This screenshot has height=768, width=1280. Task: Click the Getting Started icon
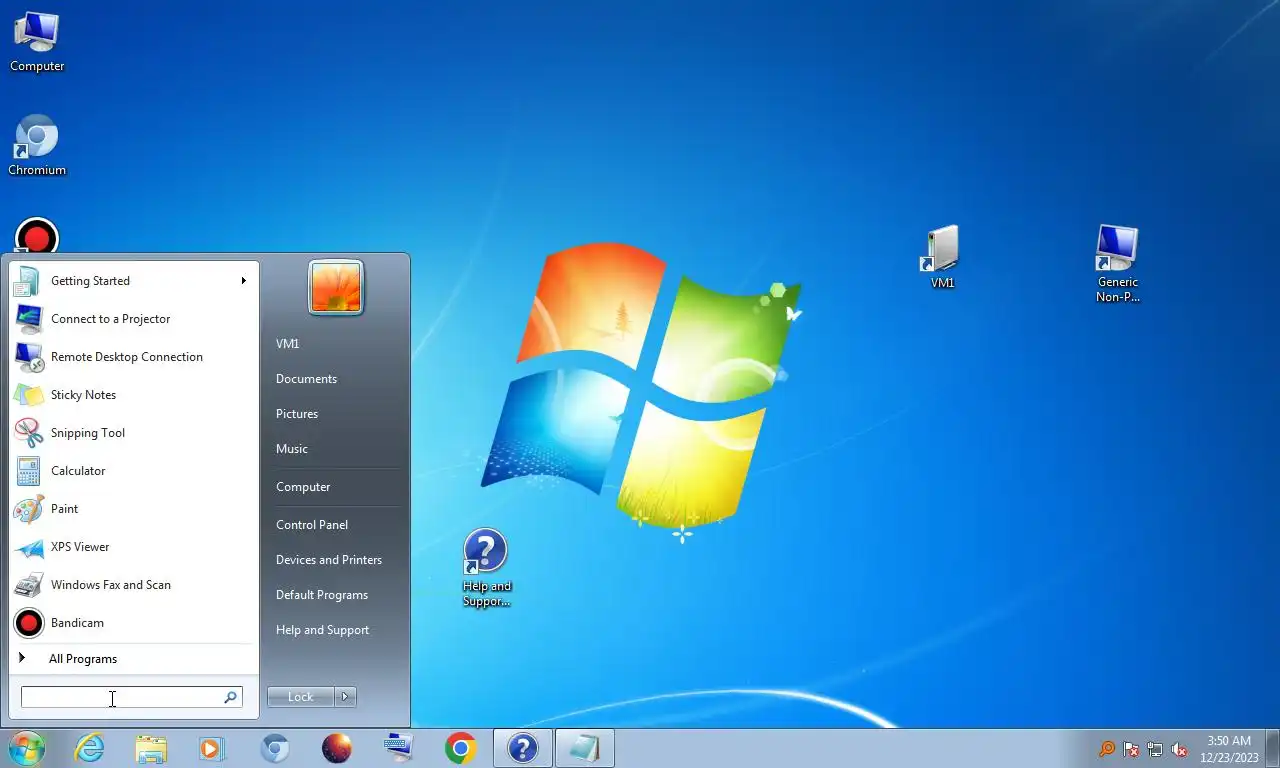[x=28, y=281]
